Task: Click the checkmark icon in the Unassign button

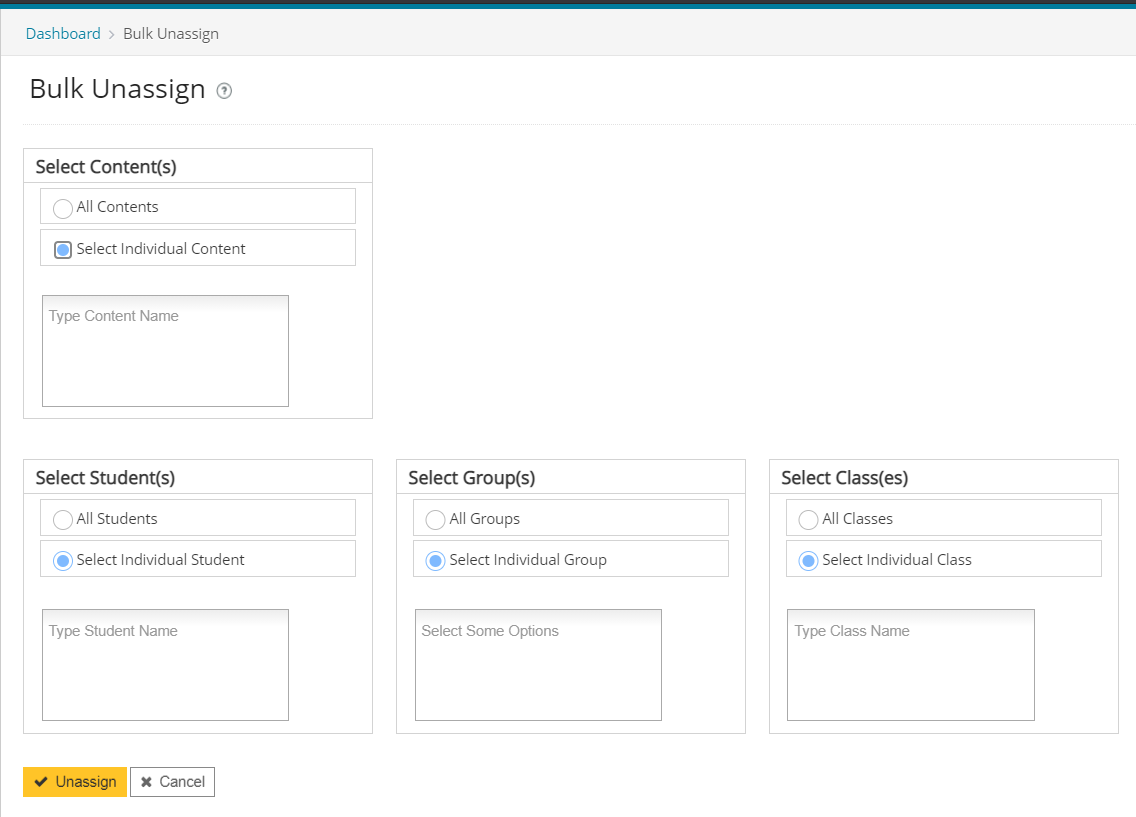Action: point(41,781)
